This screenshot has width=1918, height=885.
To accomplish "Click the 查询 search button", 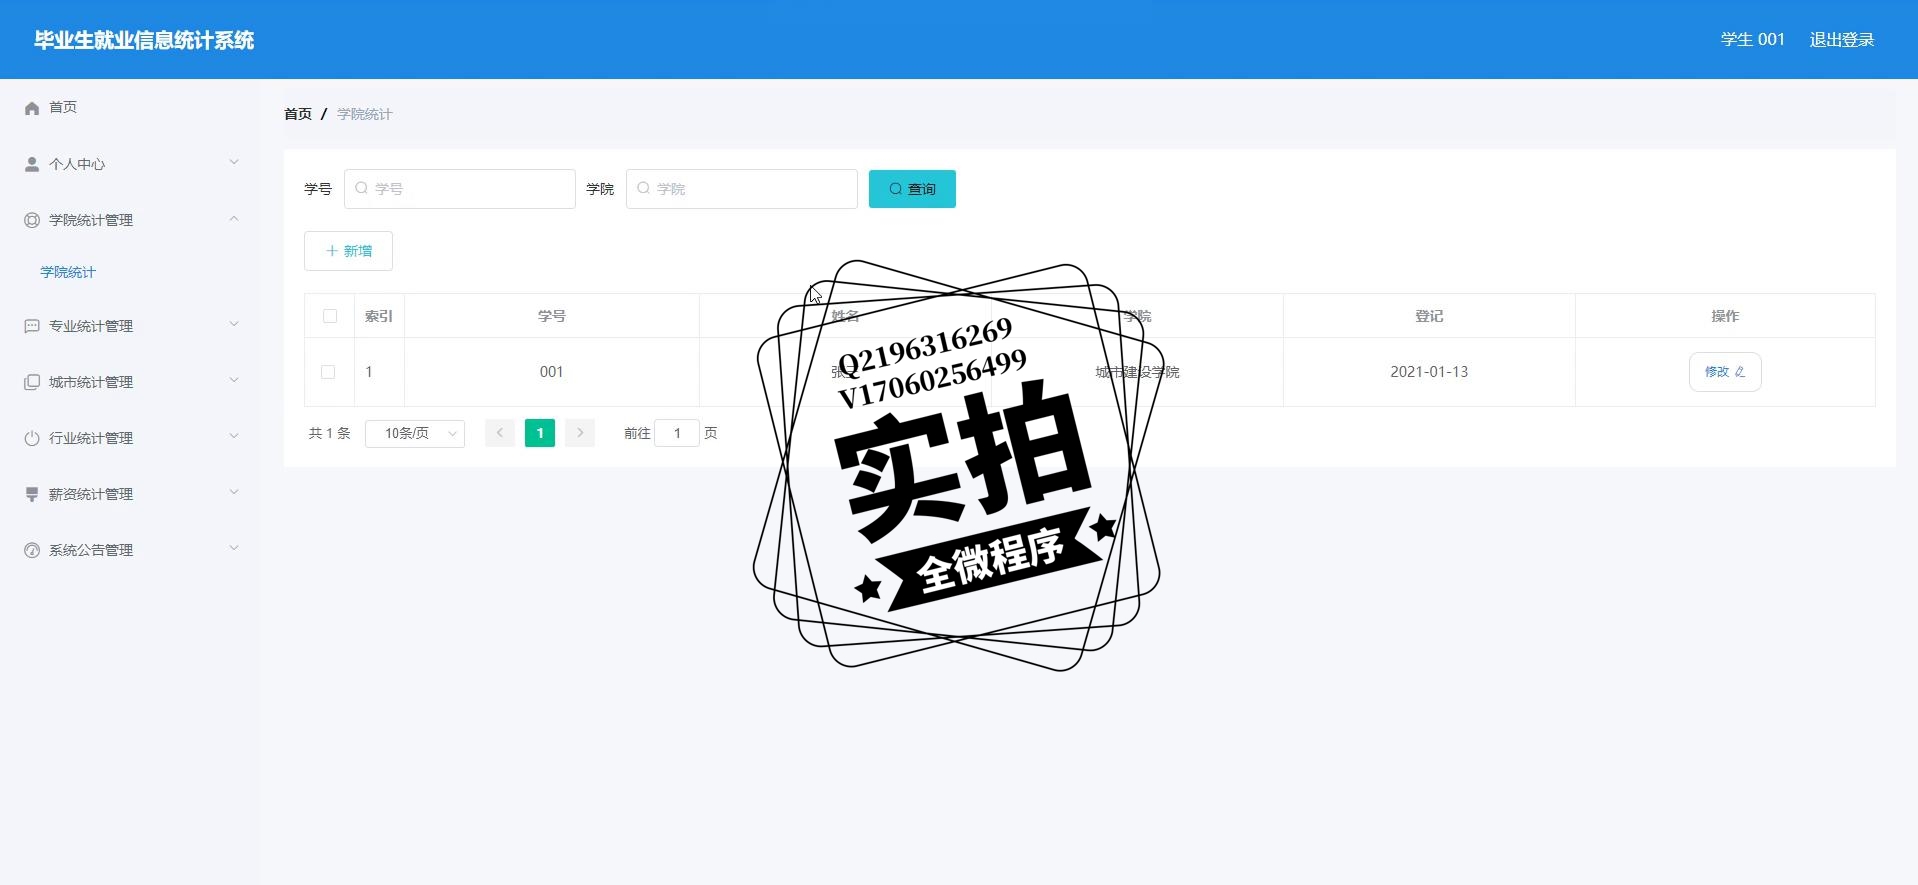I will [912, 189].
